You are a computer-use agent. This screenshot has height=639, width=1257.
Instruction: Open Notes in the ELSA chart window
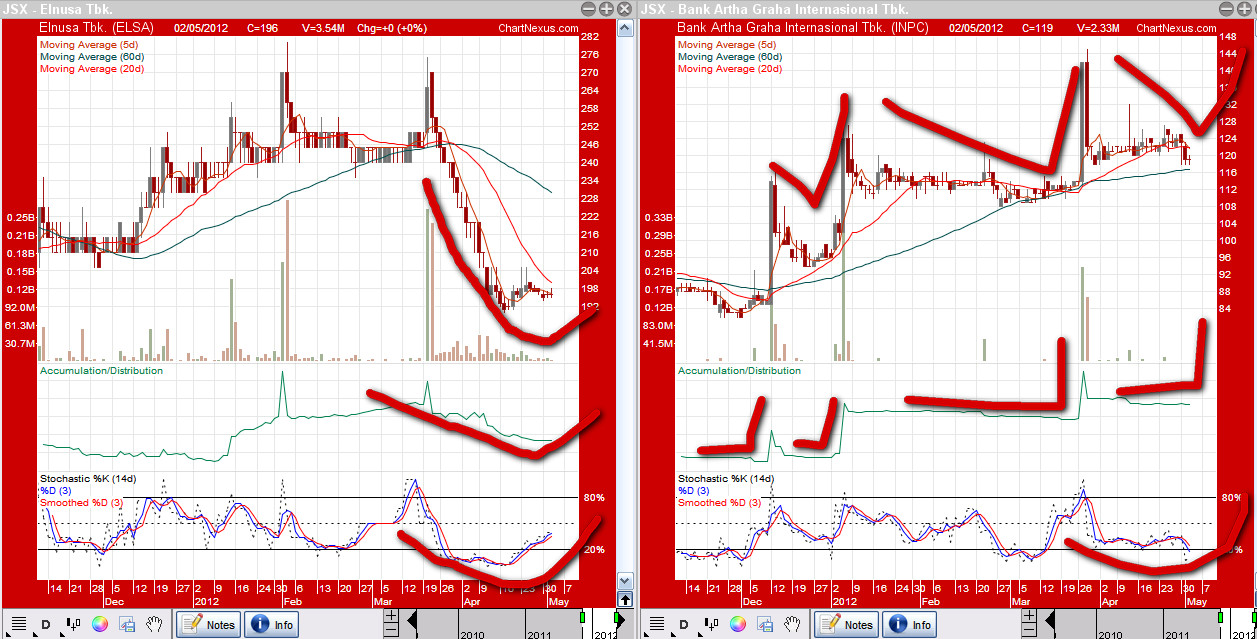coord(209,625)
